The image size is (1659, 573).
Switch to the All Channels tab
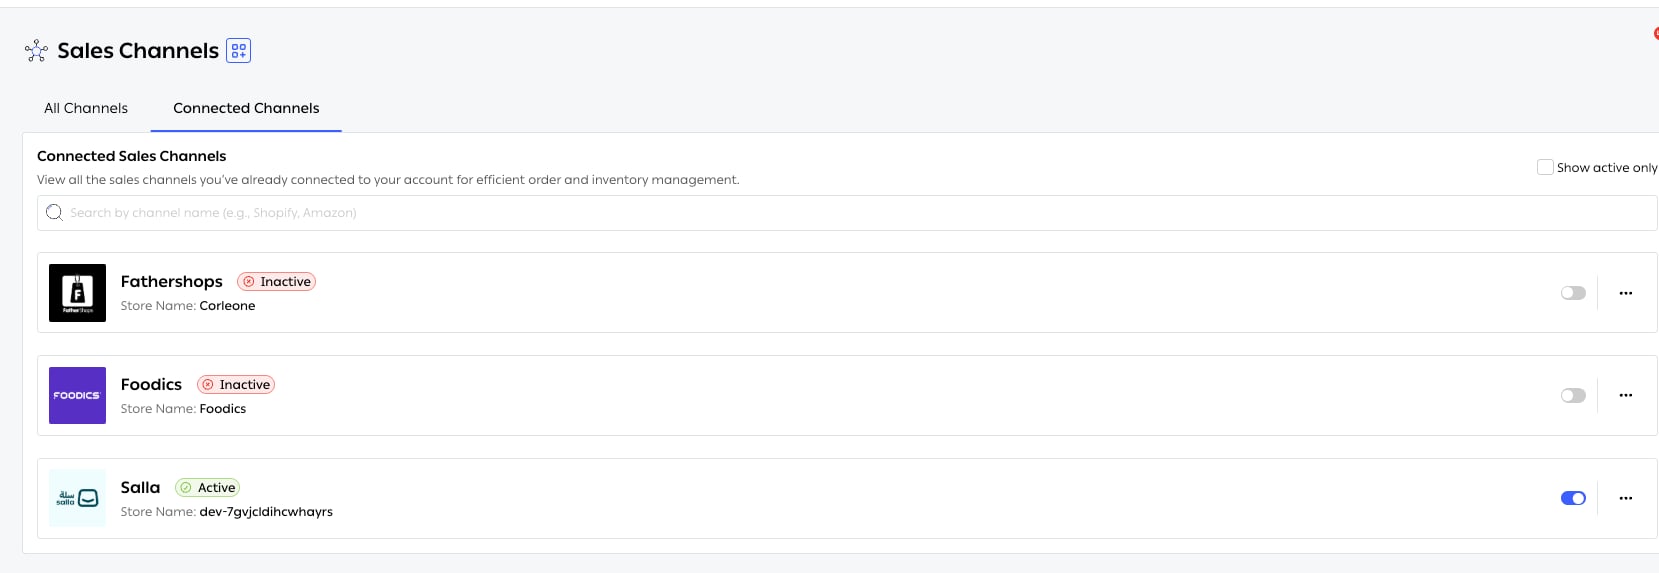coord(86,108)
